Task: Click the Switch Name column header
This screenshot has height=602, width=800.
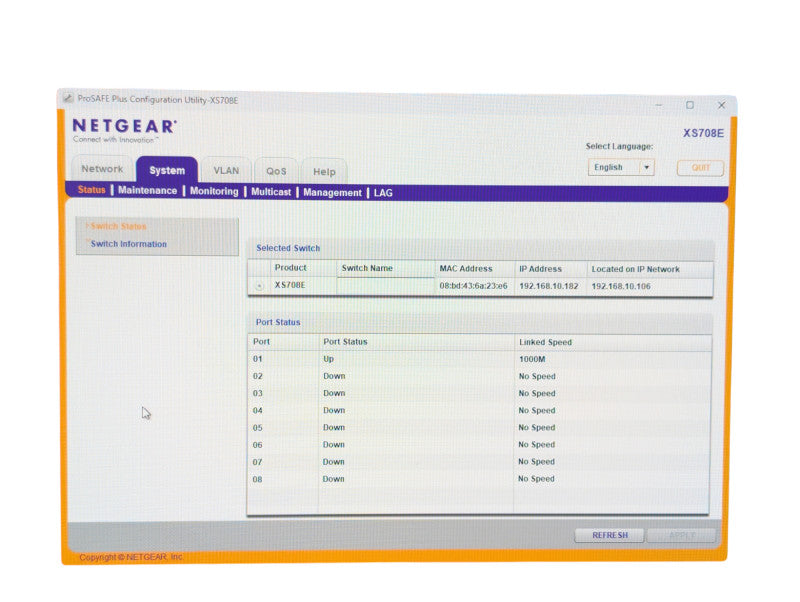Action: [367, 268]
